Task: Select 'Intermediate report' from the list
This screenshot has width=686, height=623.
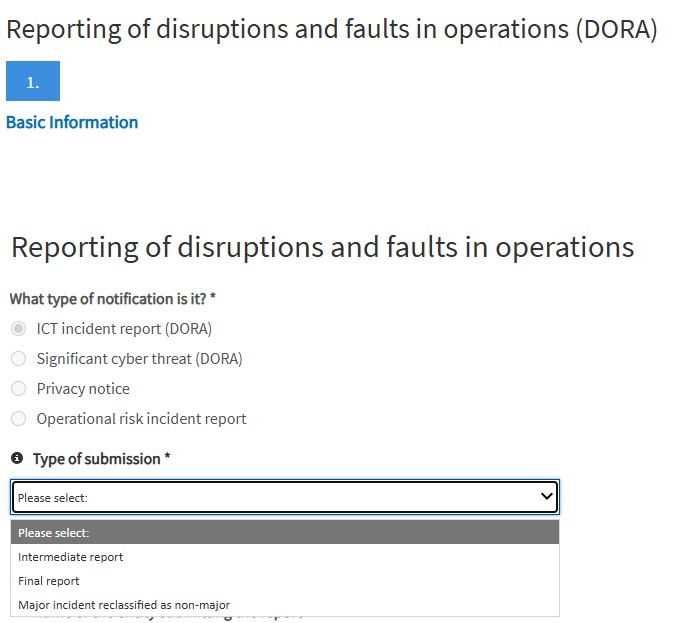Action: [71, 557]
